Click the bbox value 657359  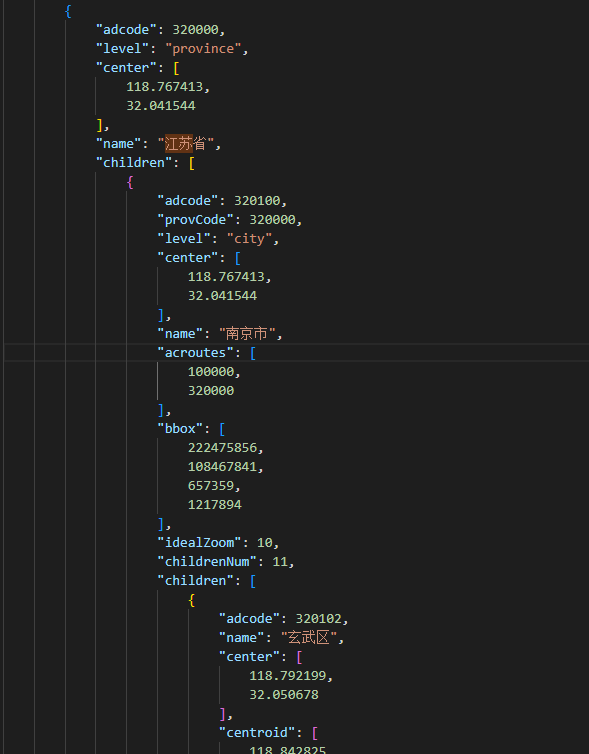point(211,486)
